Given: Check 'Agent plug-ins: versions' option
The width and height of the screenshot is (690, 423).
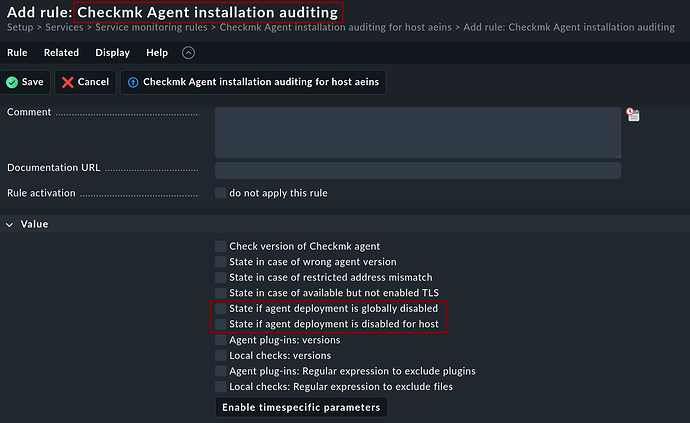Looking at the screenshot, I should coord(220,340).
